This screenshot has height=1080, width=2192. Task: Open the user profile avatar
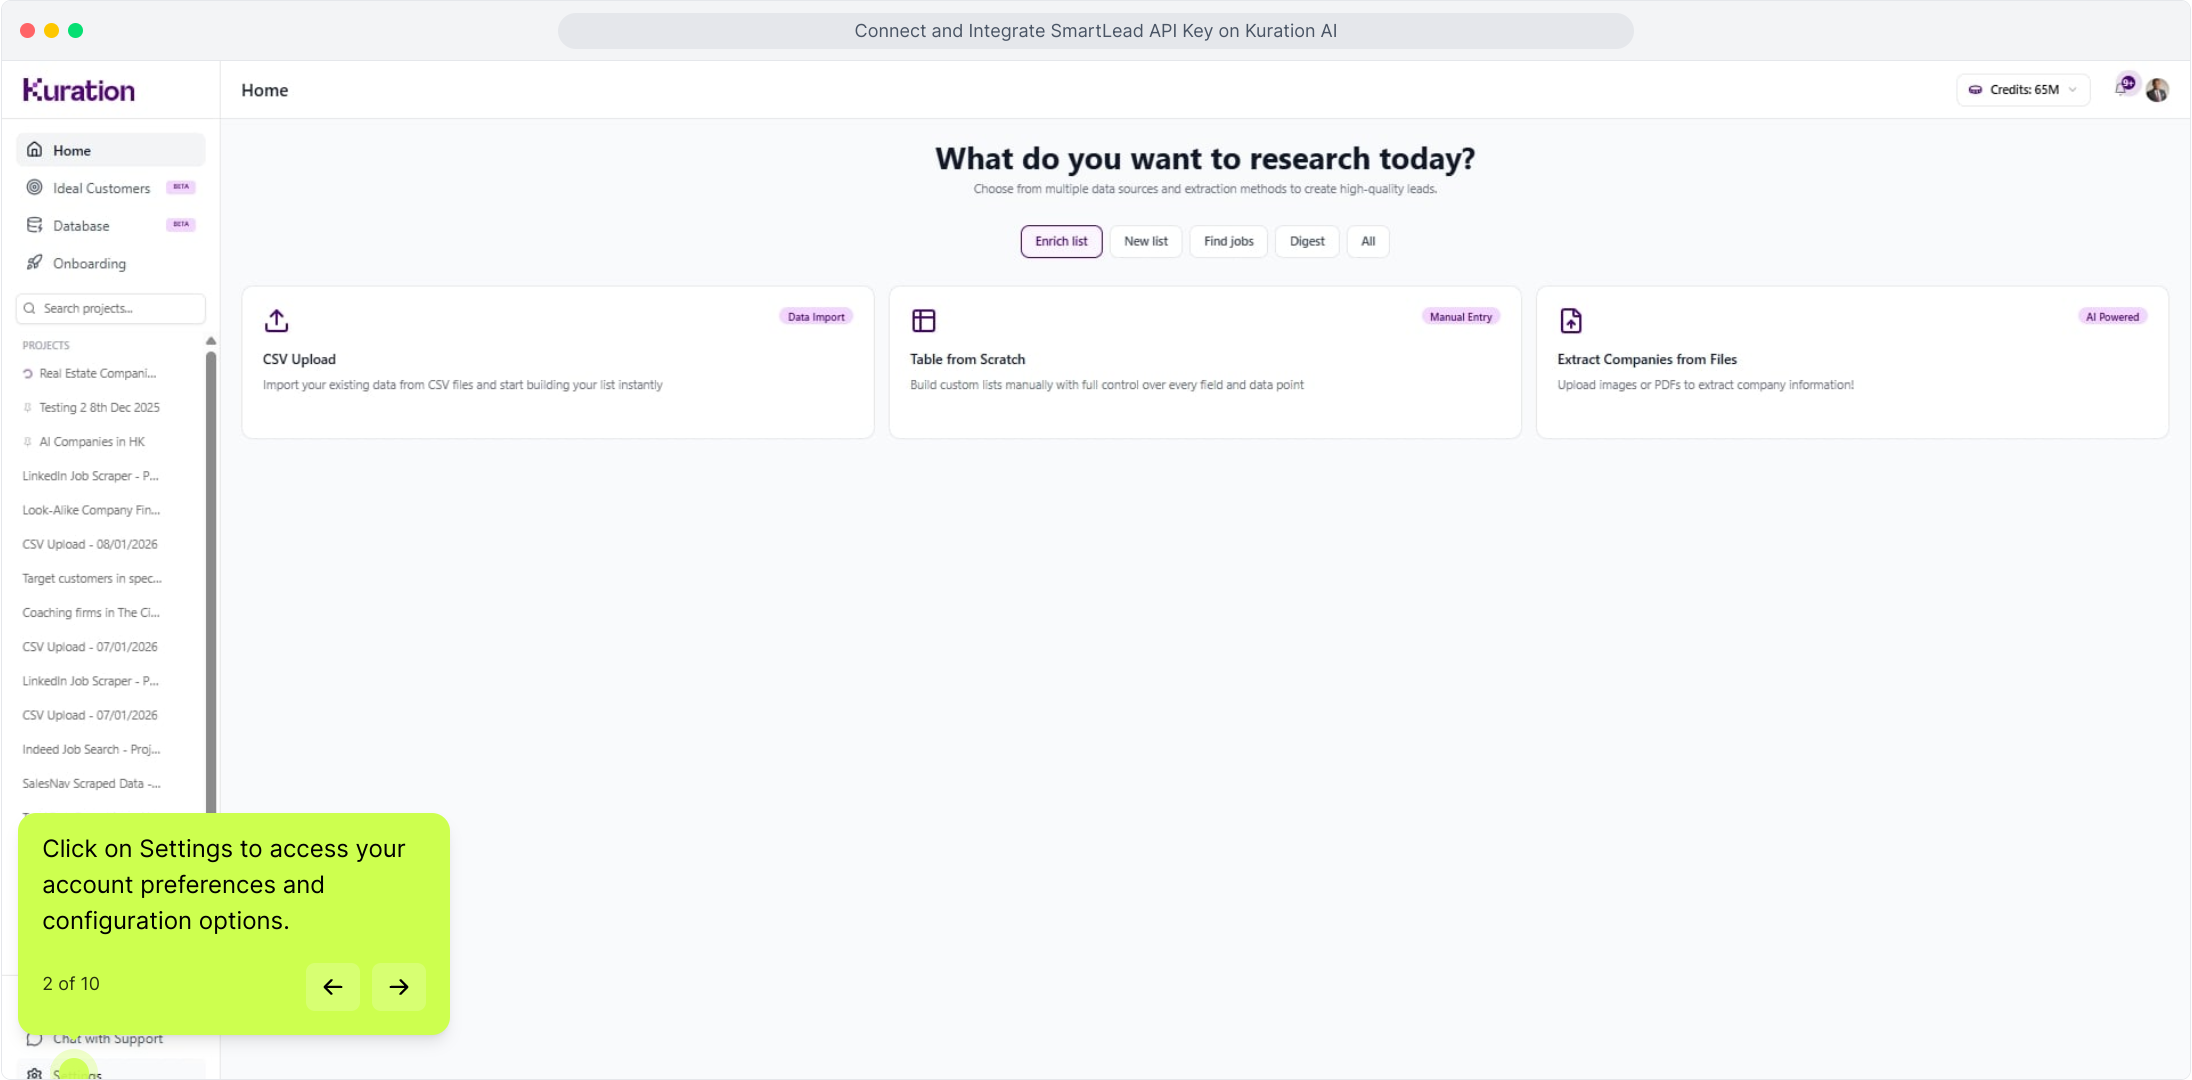[x=2157, y=90]
